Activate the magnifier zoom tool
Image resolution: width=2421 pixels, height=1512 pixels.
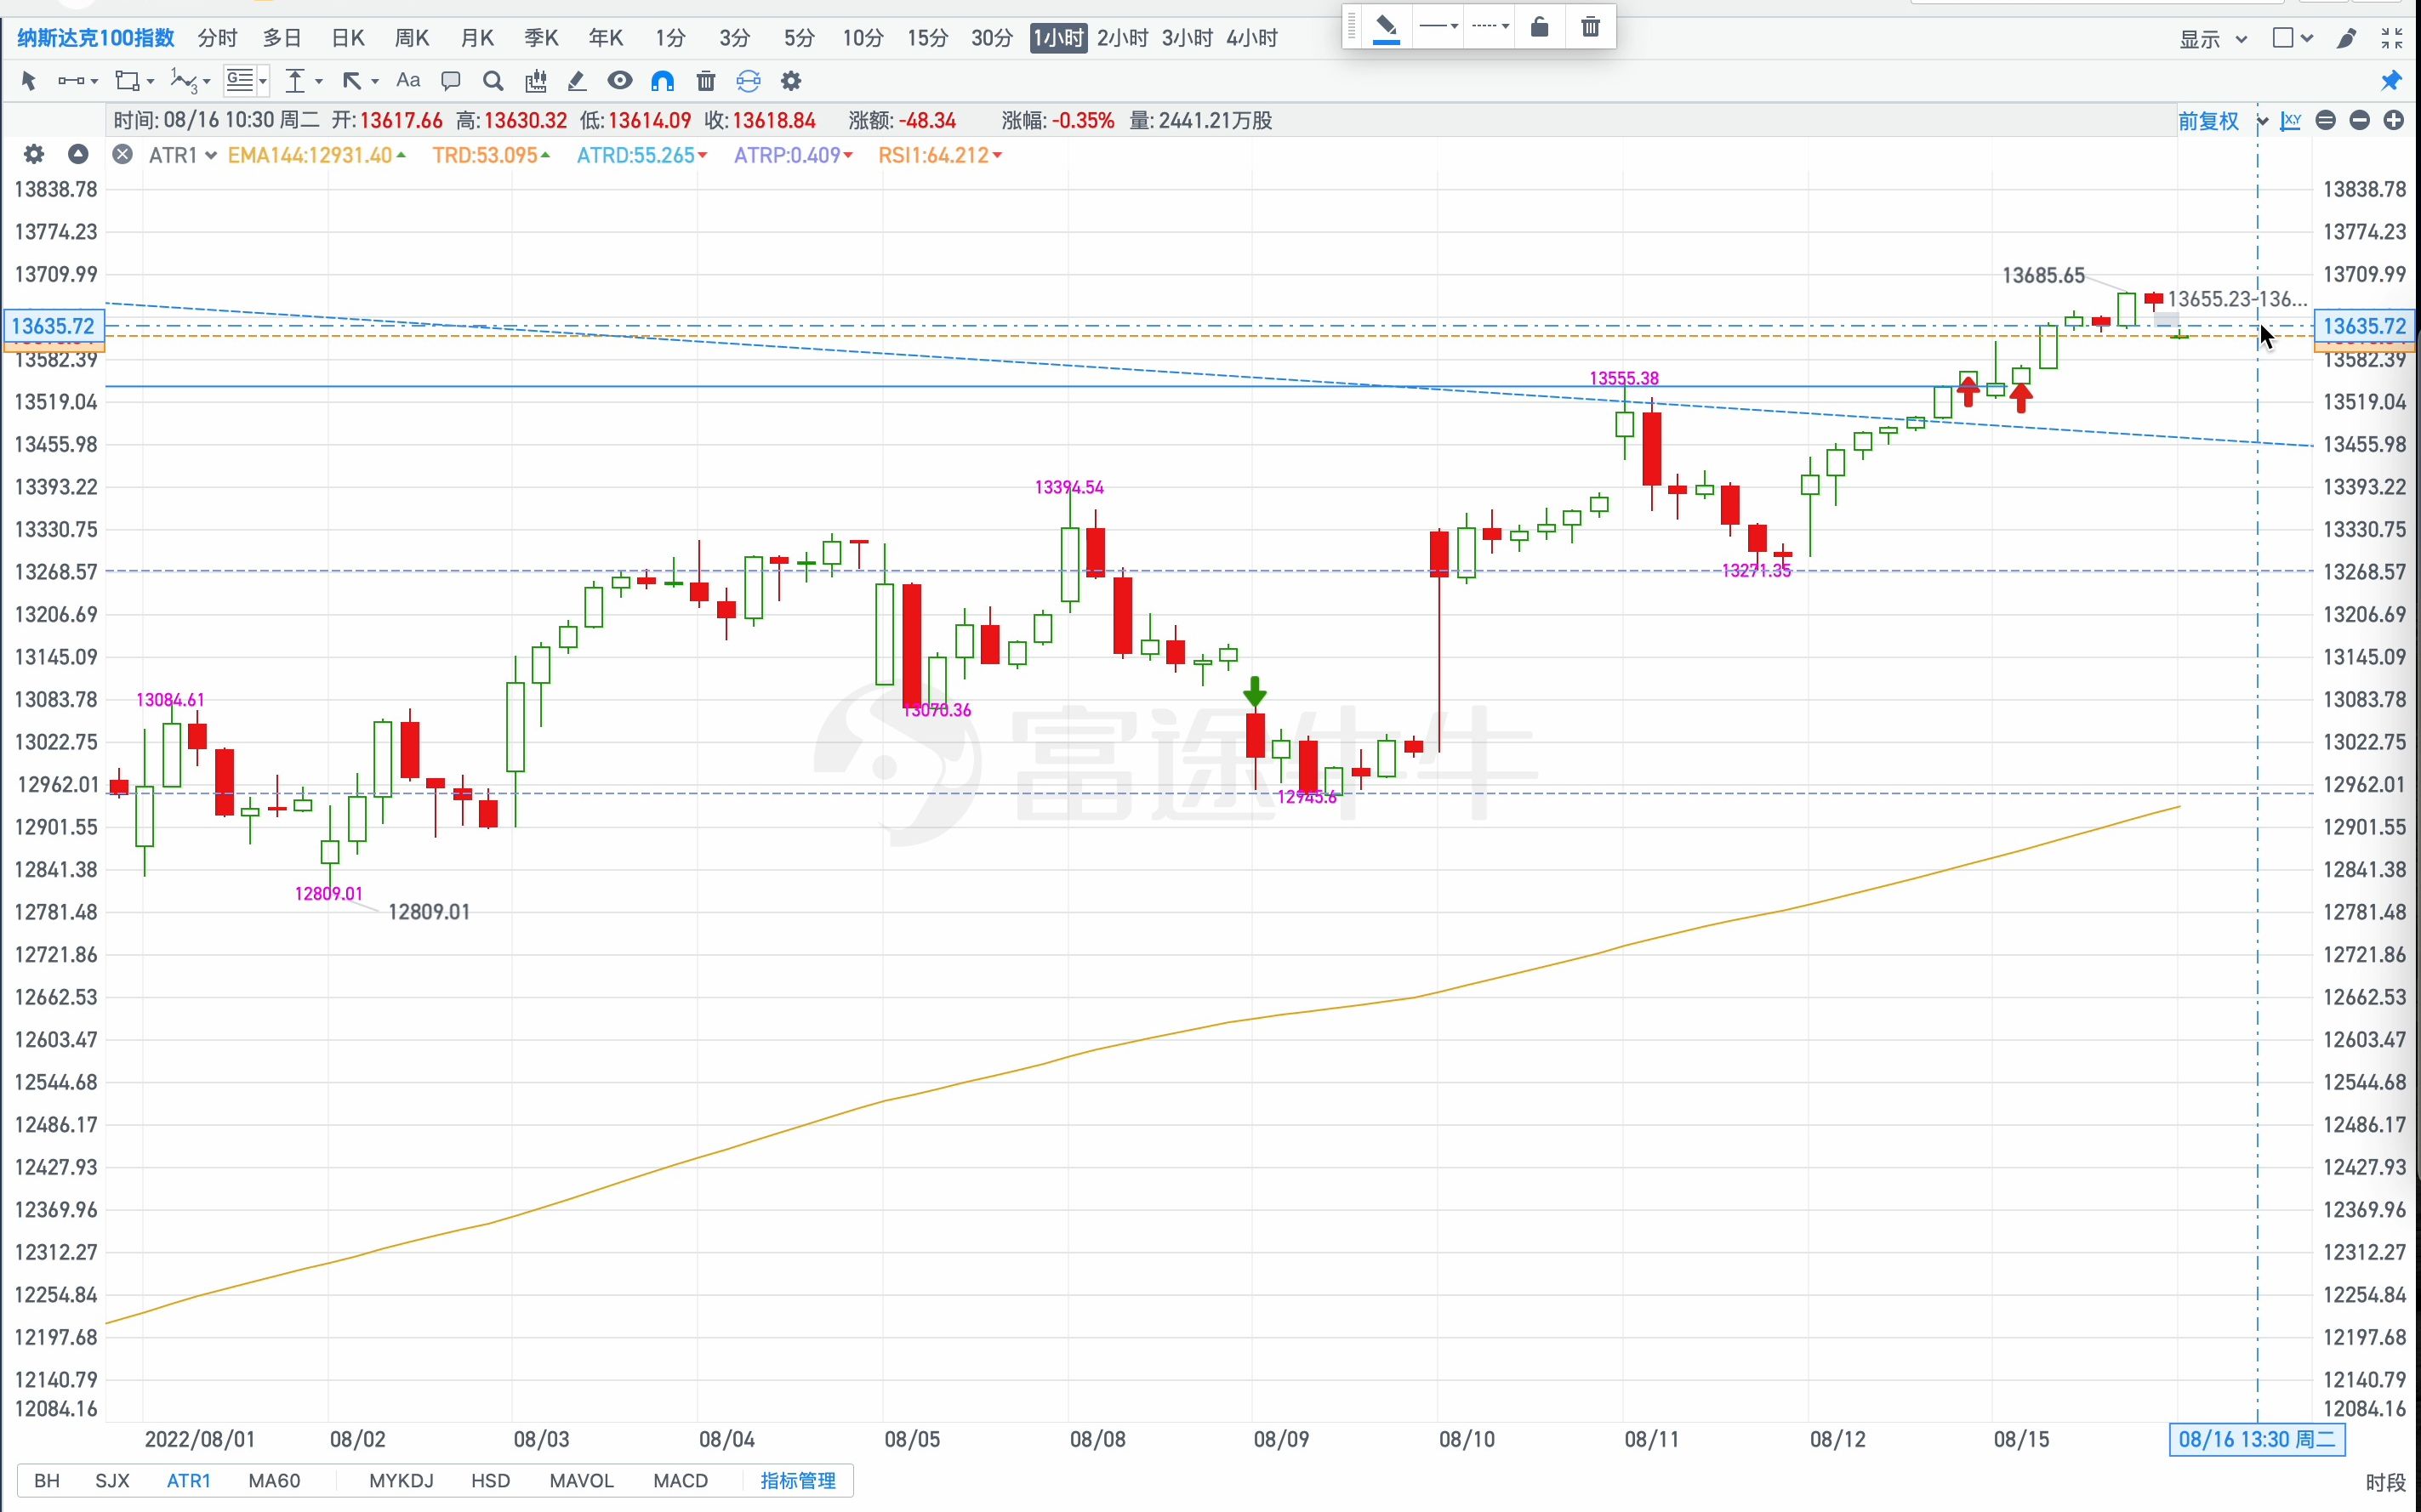[493, 81]
